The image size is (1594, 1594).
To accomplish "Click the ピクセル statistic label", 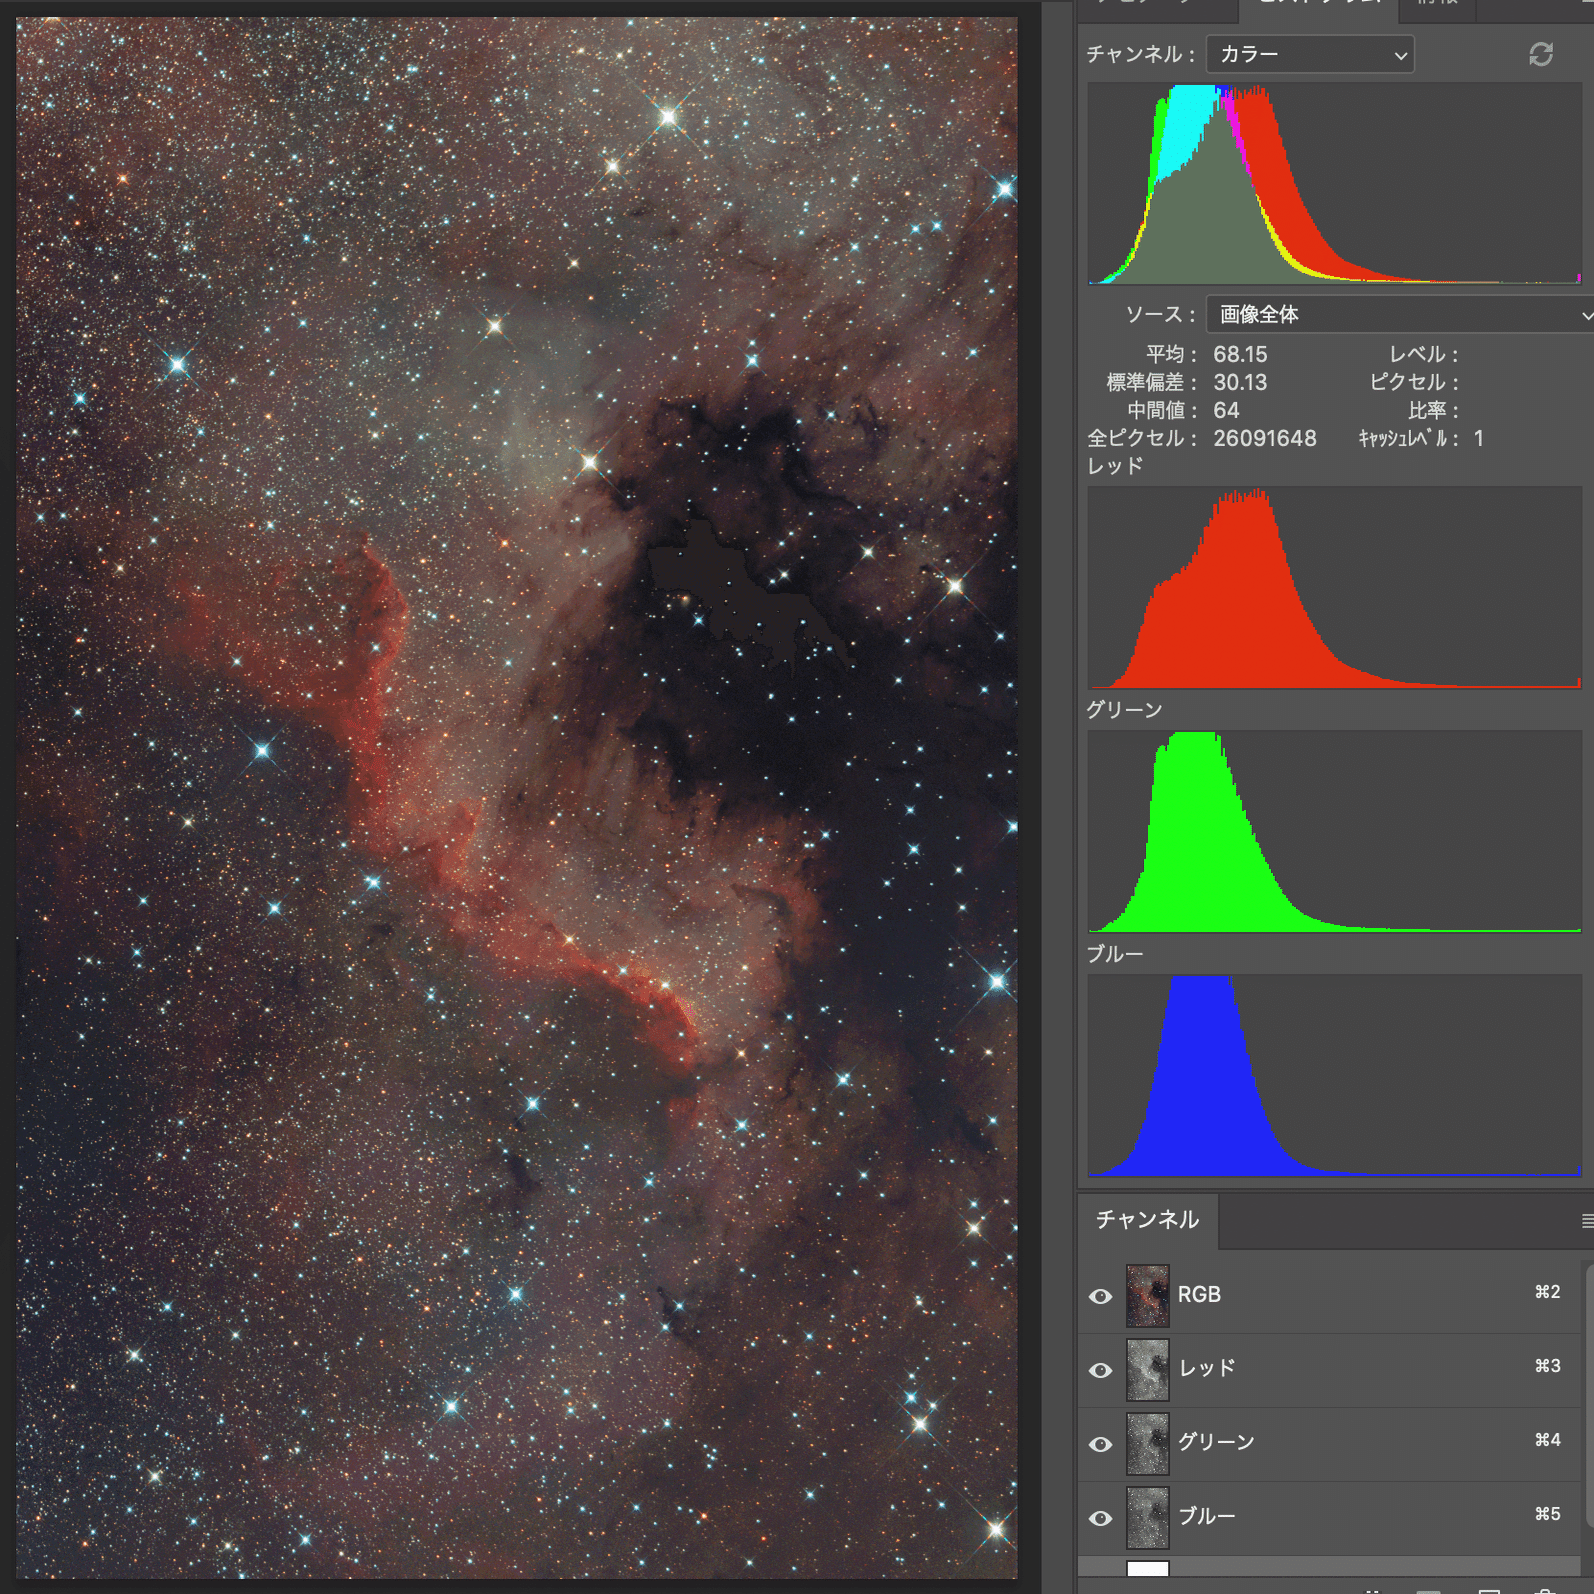I will pos(1415,383).
